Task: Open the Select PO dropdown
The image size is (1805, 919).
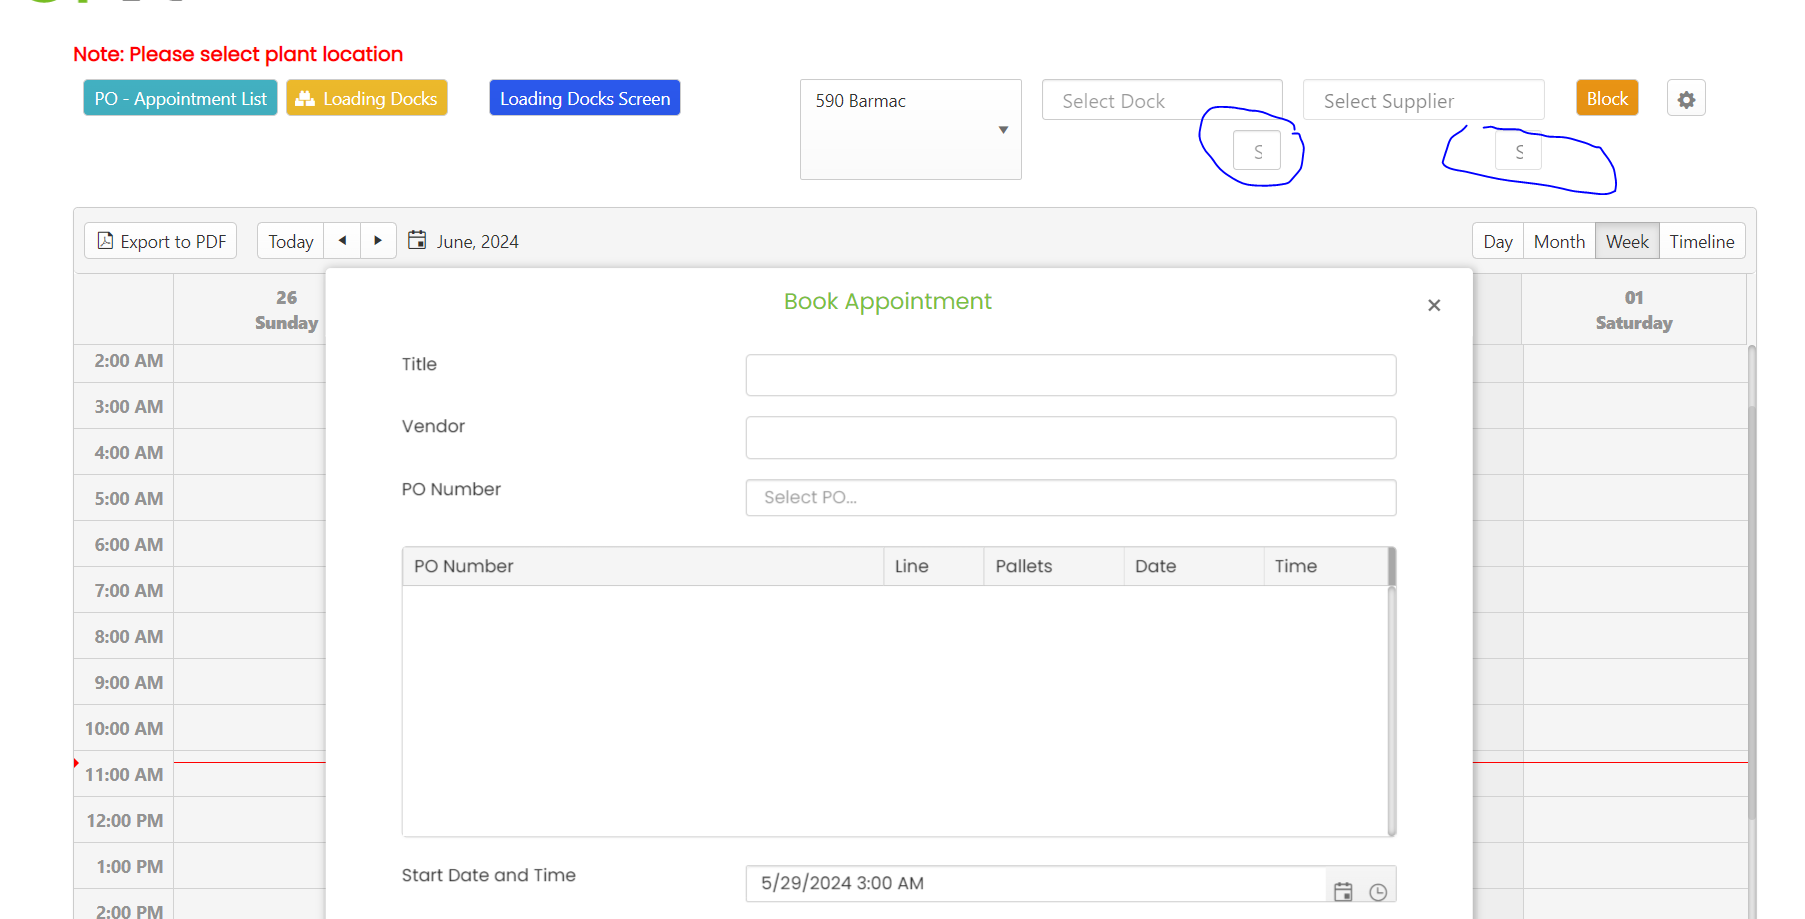Action: 1070,497
